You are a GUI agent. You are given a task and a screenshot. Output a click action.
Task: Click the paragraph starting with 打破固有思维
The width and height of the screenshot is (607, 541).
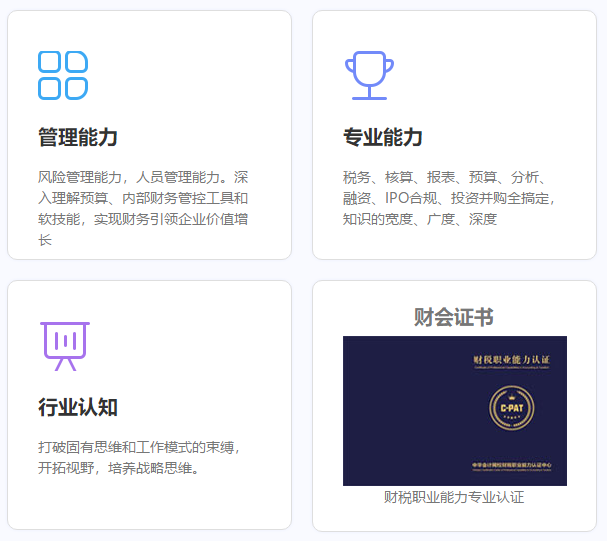tap(139, 458)
